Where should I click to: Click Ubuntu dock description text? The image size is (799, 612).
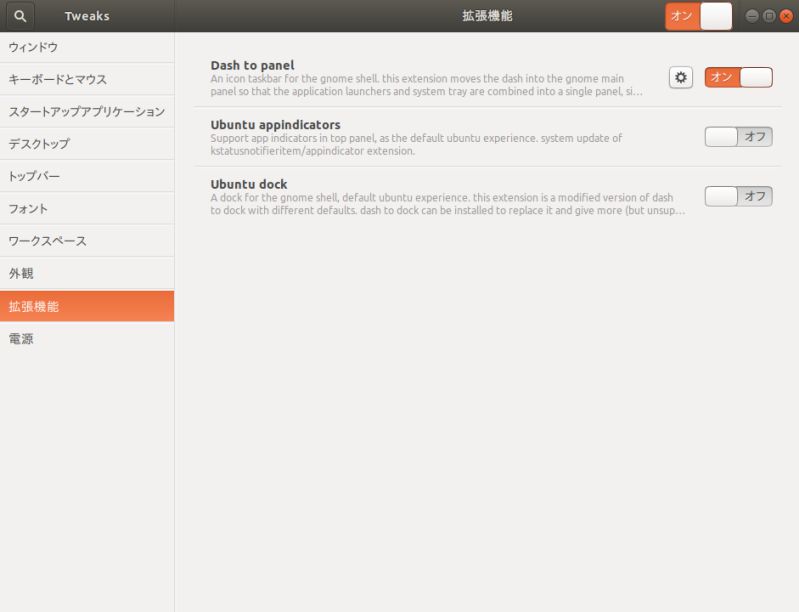[x=447, y=204]
